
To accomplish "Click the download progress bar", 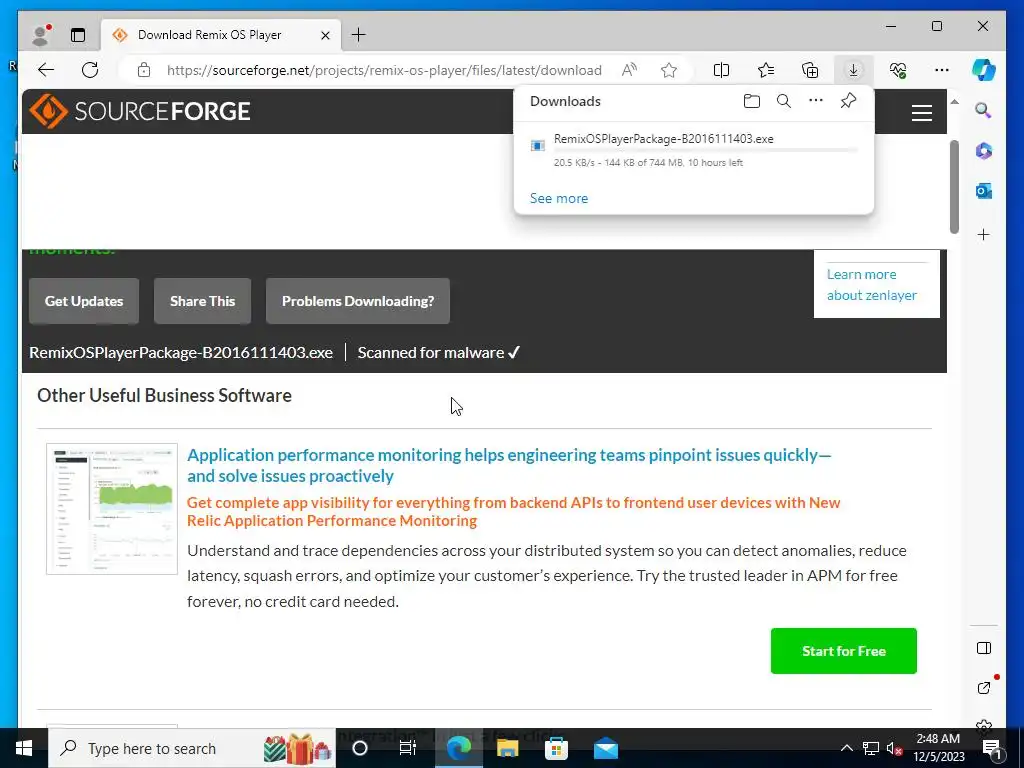I will point(705,150).
